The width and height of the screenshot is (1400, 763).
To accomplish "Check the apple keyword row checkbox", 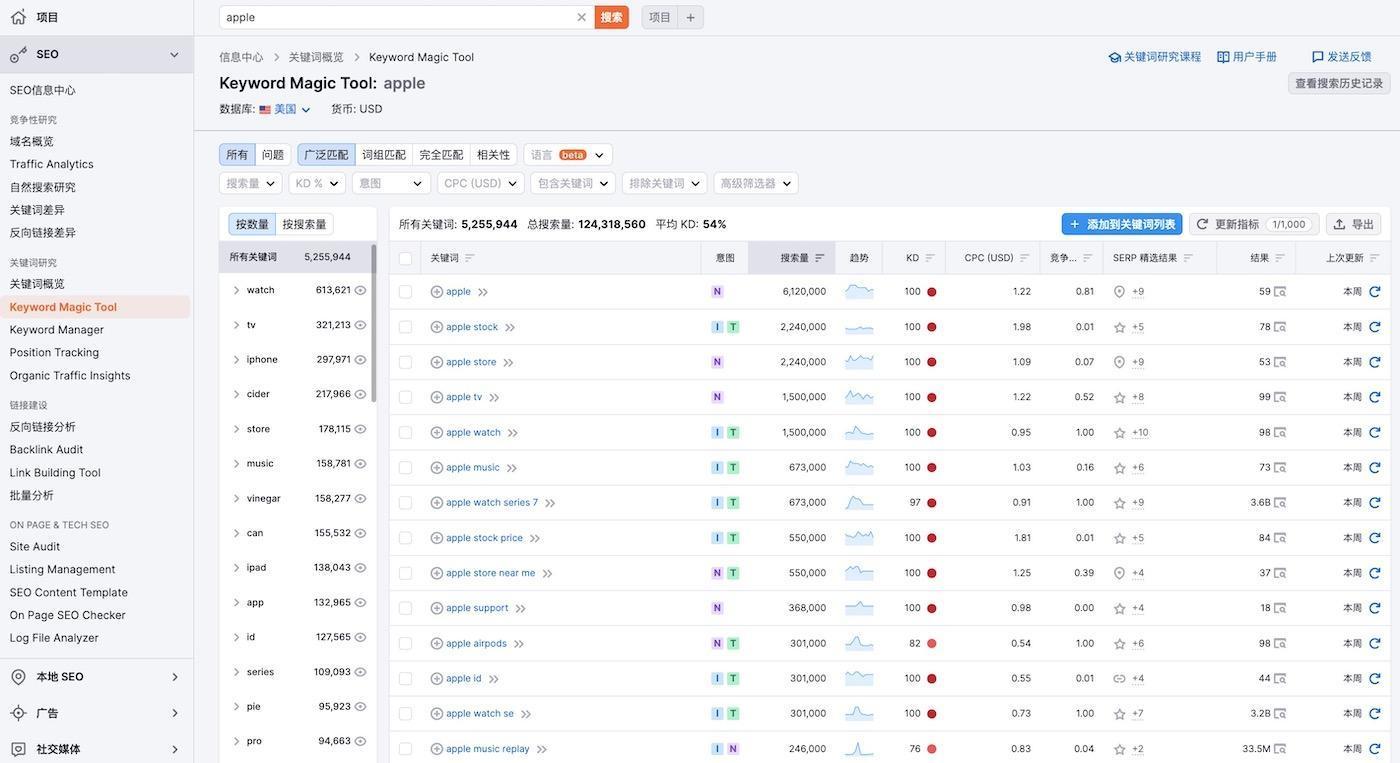I will (x=405, y=292).
